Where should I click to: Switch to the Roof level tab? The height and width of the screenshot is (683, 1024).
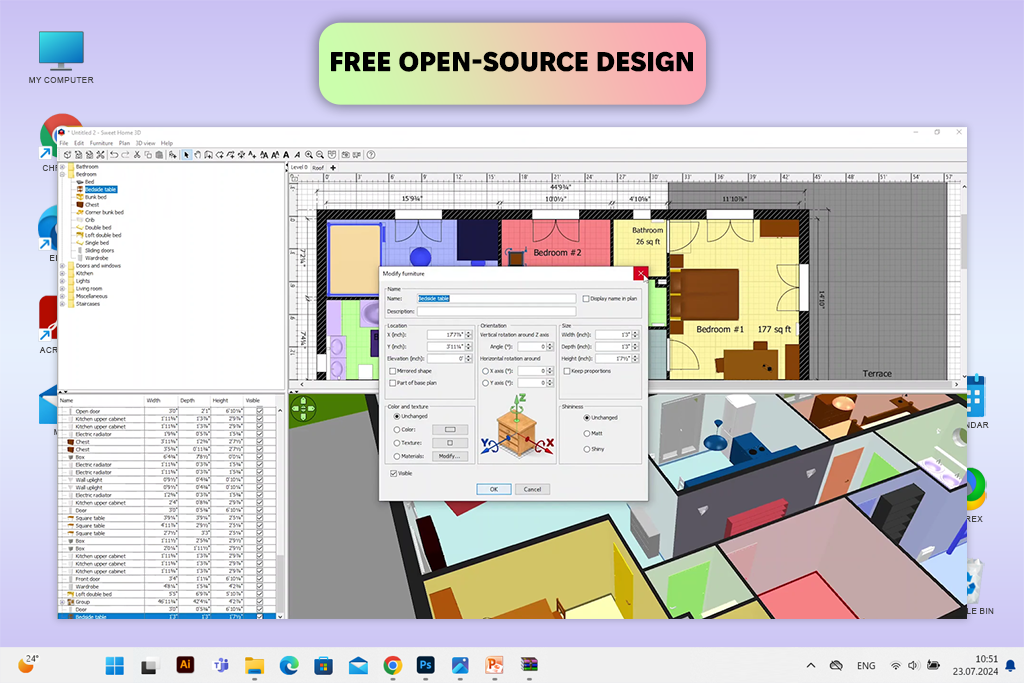click(x=318, y=168)
